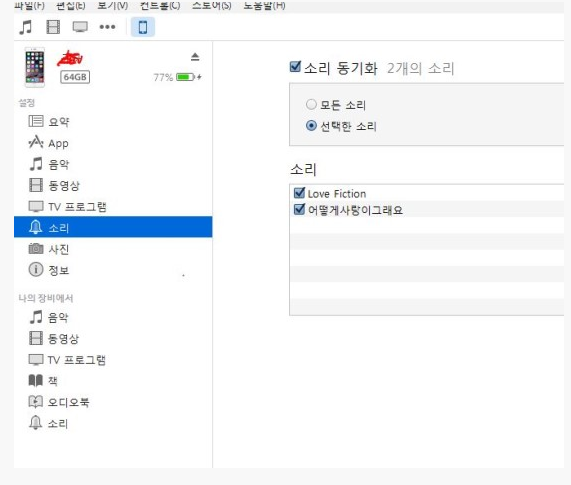This screenshot has width=571, height=485.
Task: Open 오디오북 audiobooks on device
Action: pyautogui.click(x=113, y=402)
